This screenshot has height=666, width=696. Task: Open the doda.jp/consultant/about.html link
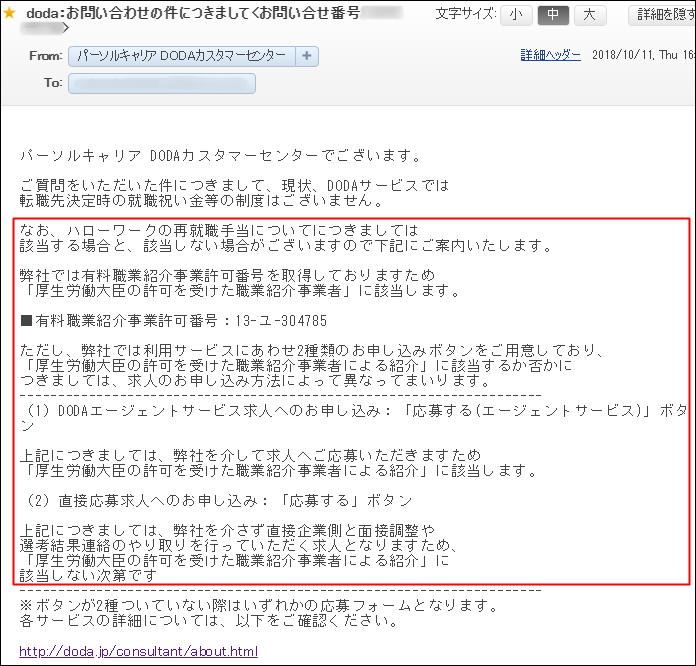[138, 651]
